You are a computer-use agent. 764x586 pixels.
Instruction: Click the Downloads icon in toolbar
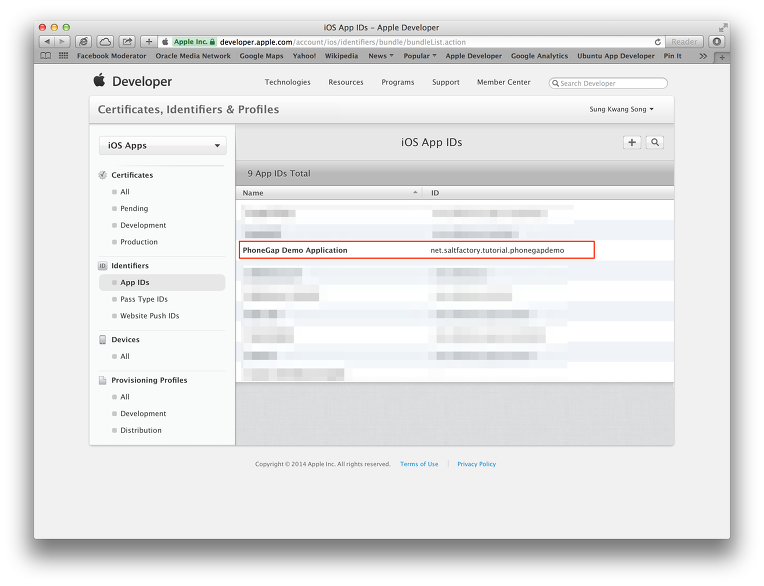(717, 42)
